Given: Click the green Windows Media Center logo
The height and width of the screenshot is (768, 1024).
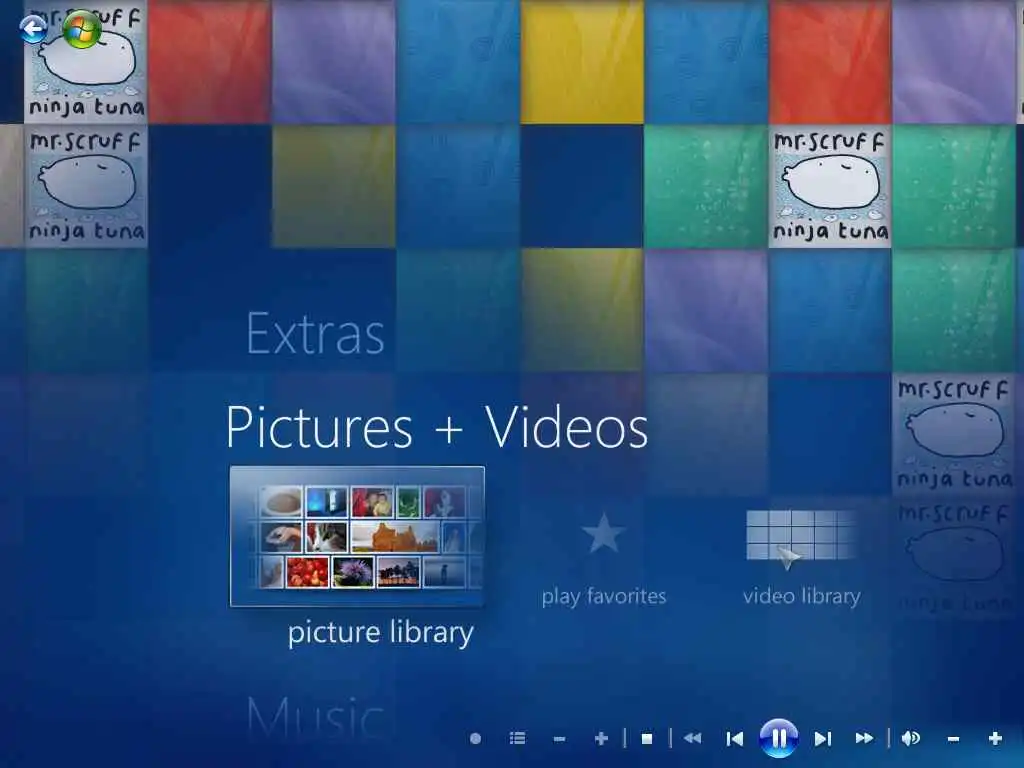Looking at the screenshot, I should 82,29.
